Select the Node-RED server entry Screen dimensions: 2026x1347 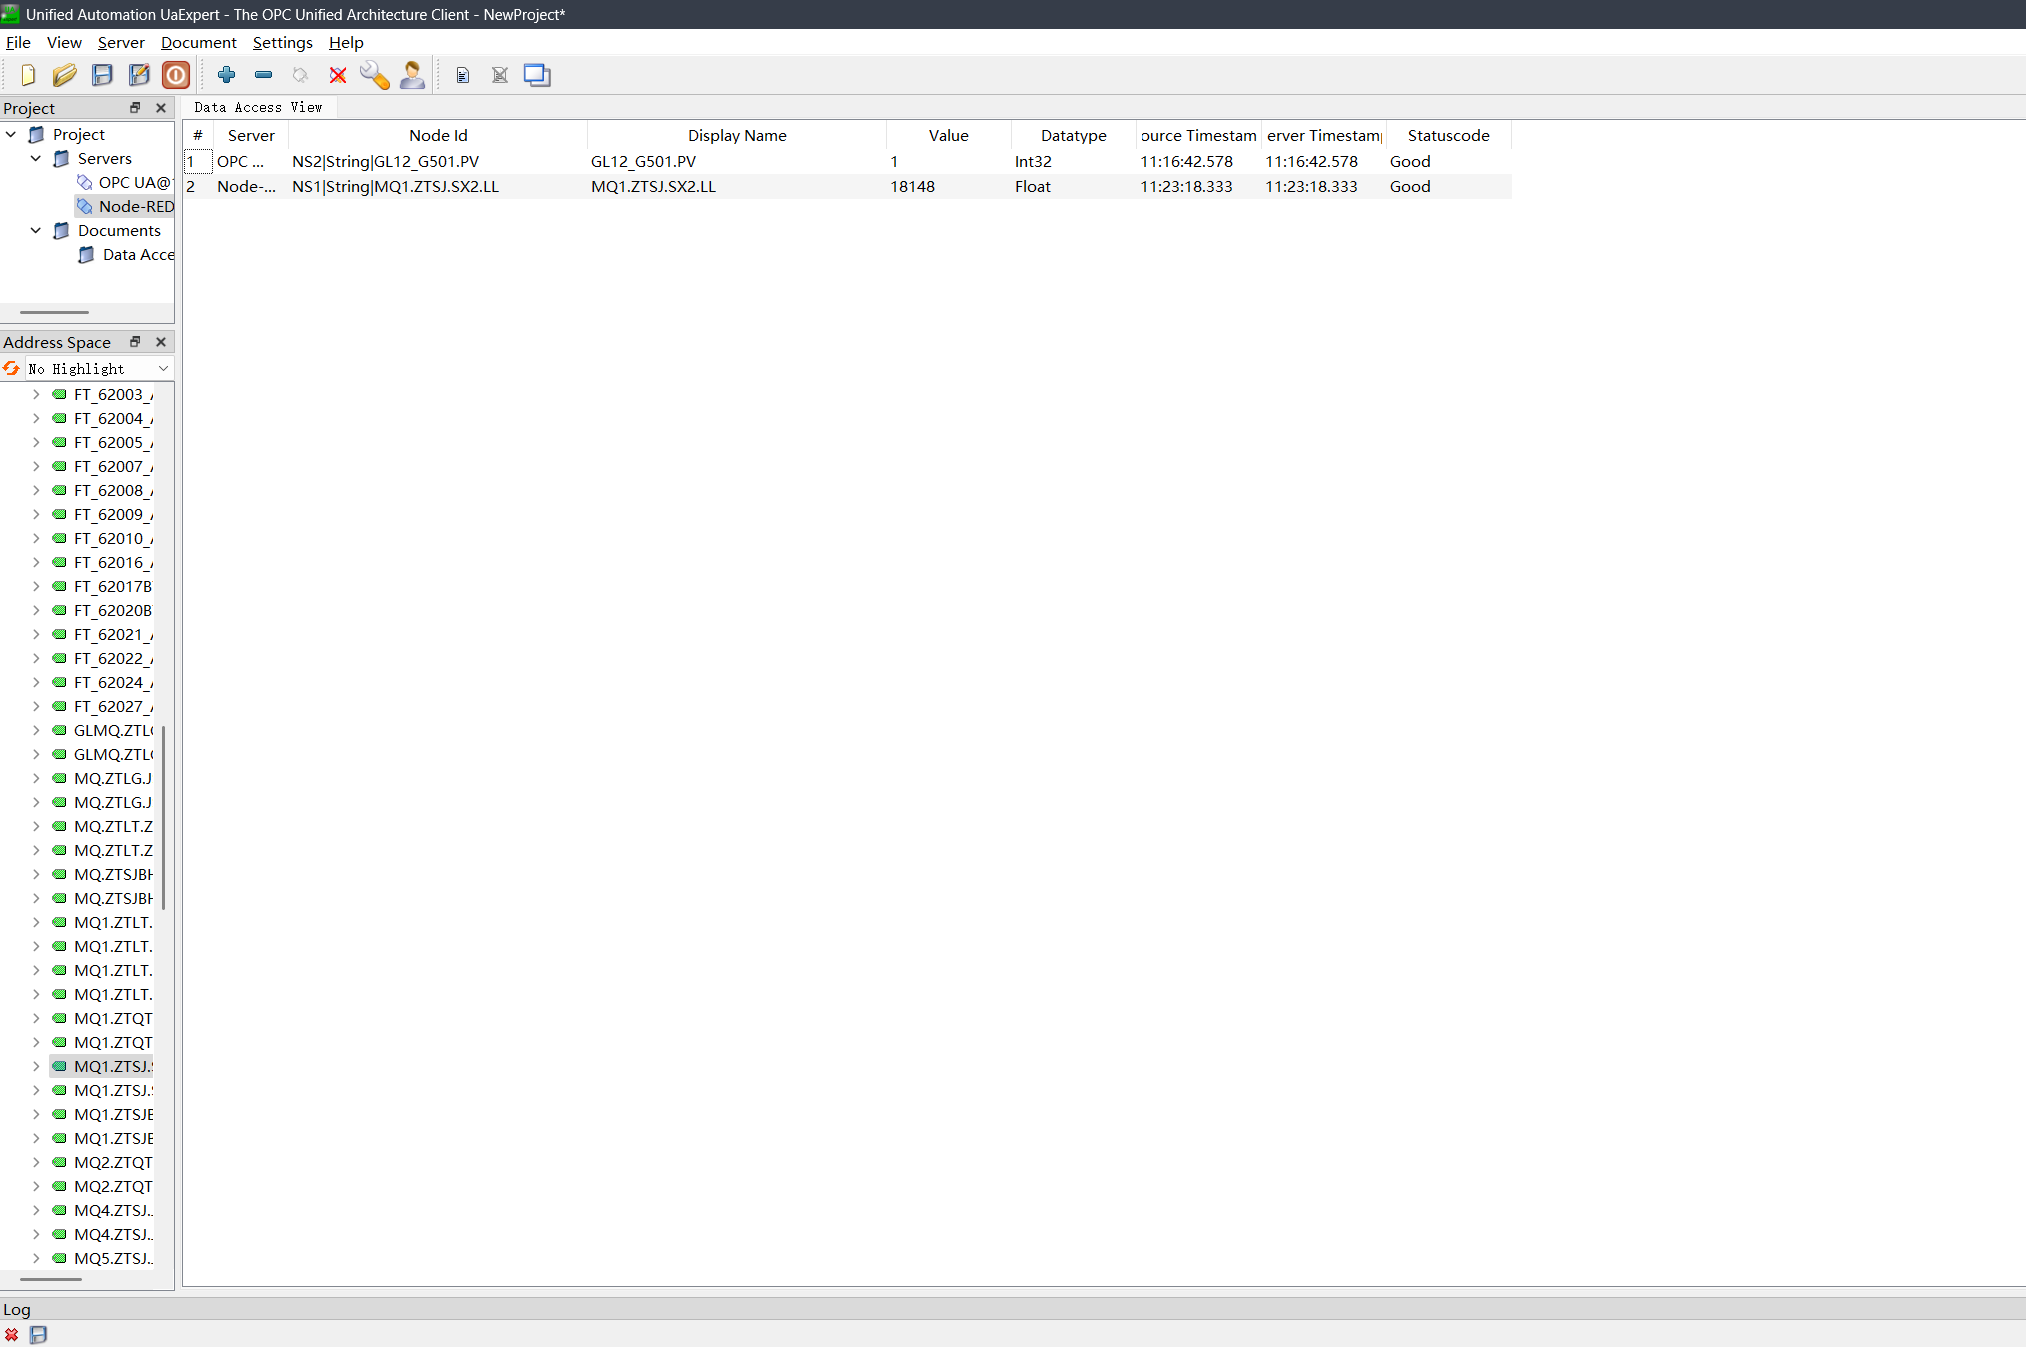pyautogui.click(x=136, y=206)
